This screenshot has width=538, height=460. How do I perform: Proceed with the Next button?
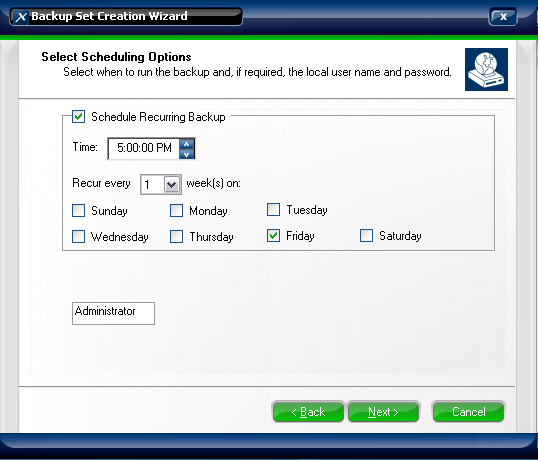point(383,411)
